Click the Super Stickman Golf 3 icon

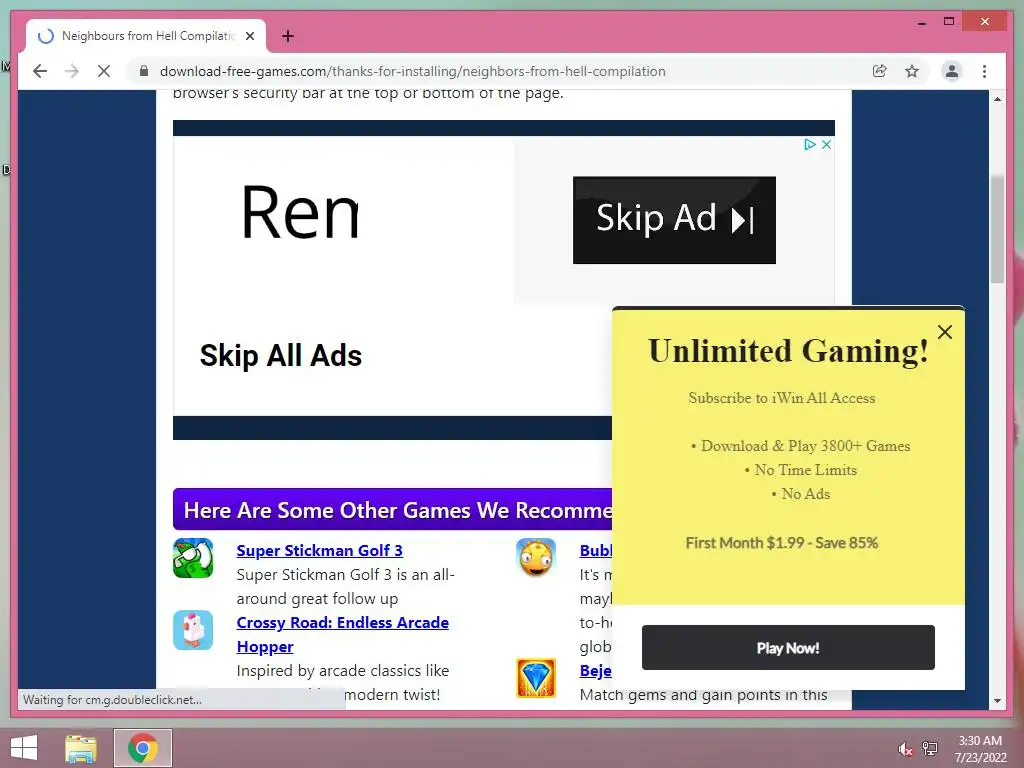[193, 558]
